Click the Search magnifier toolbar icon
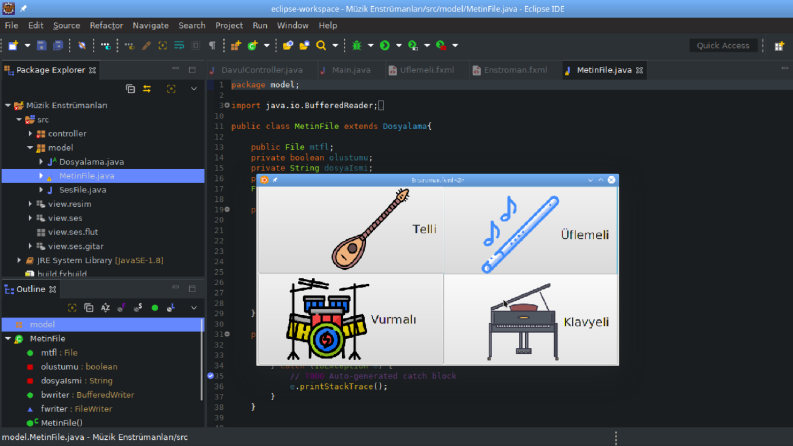This screenshot has width=793, height=446. tap(321, 46)
